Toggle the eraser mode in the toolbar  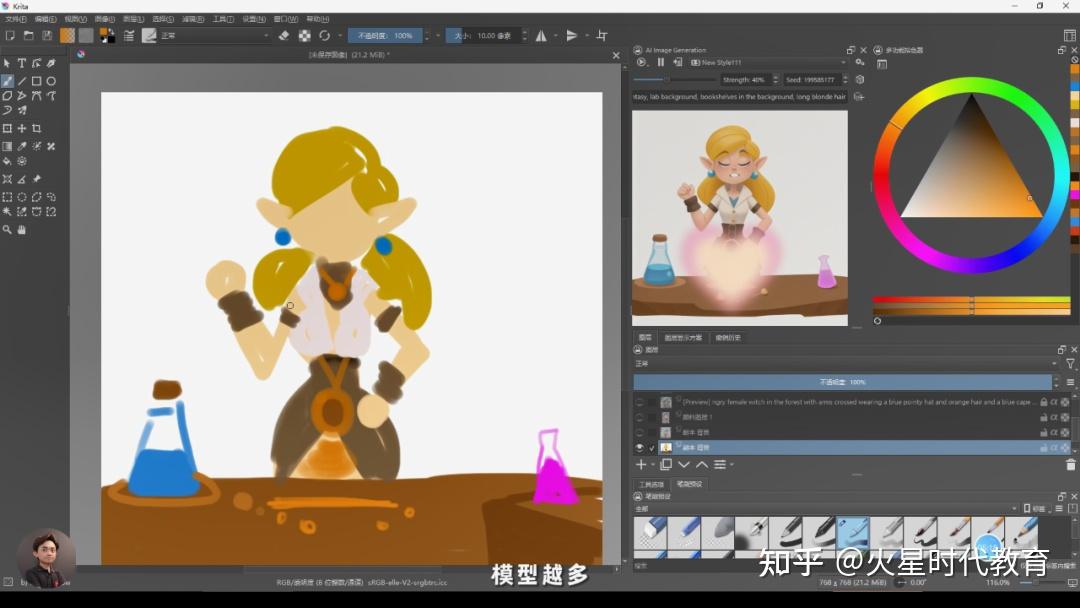(283, 35)
